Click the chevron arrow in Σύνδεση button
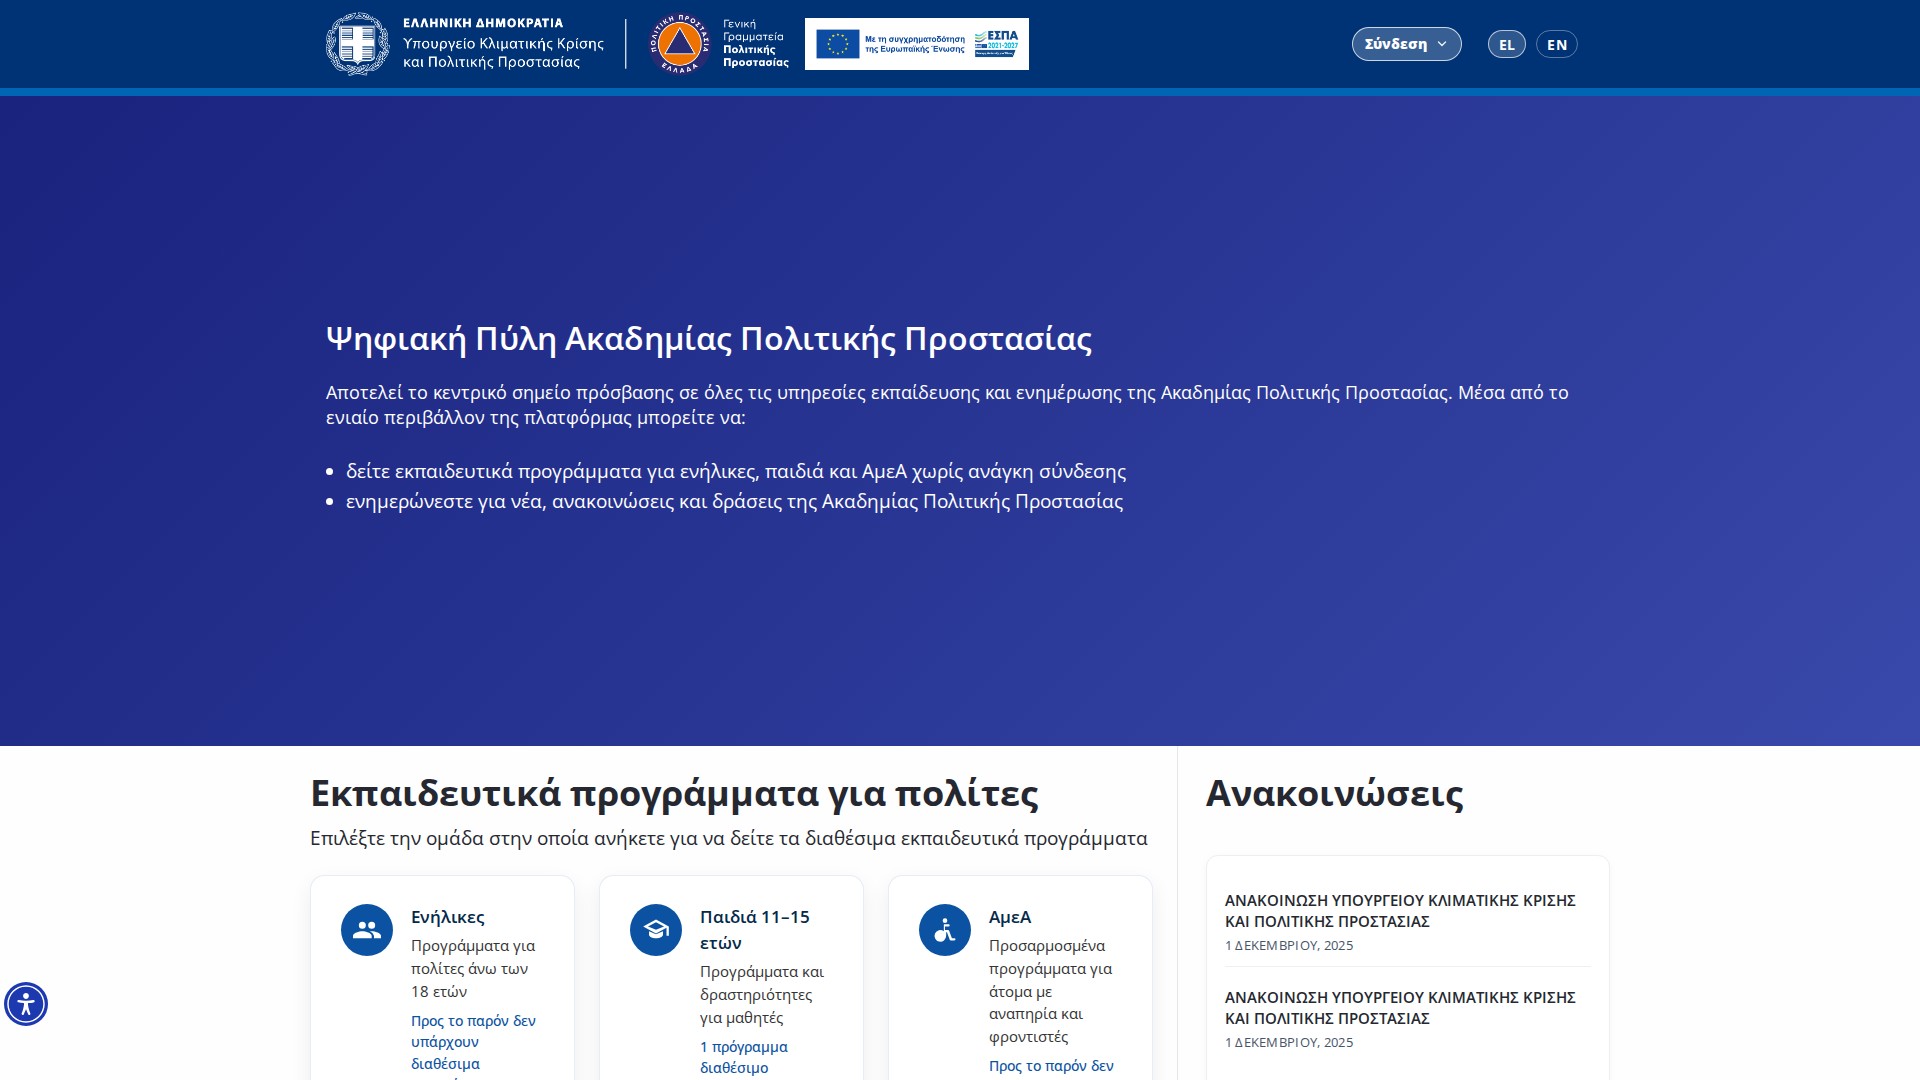This screenshot has height=1080, width=1920. (x=1442, y=44)
